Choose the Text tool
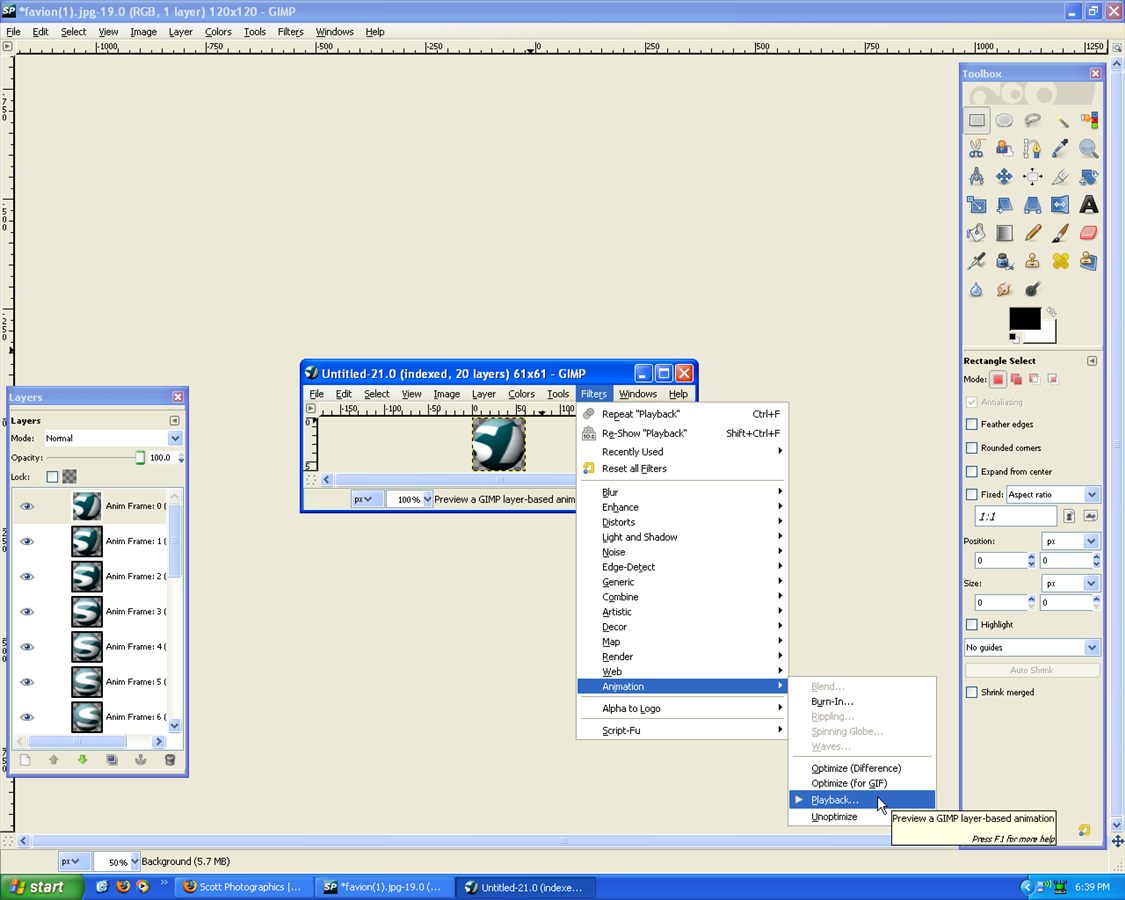1125x900 pixels. pos(1088,205)
